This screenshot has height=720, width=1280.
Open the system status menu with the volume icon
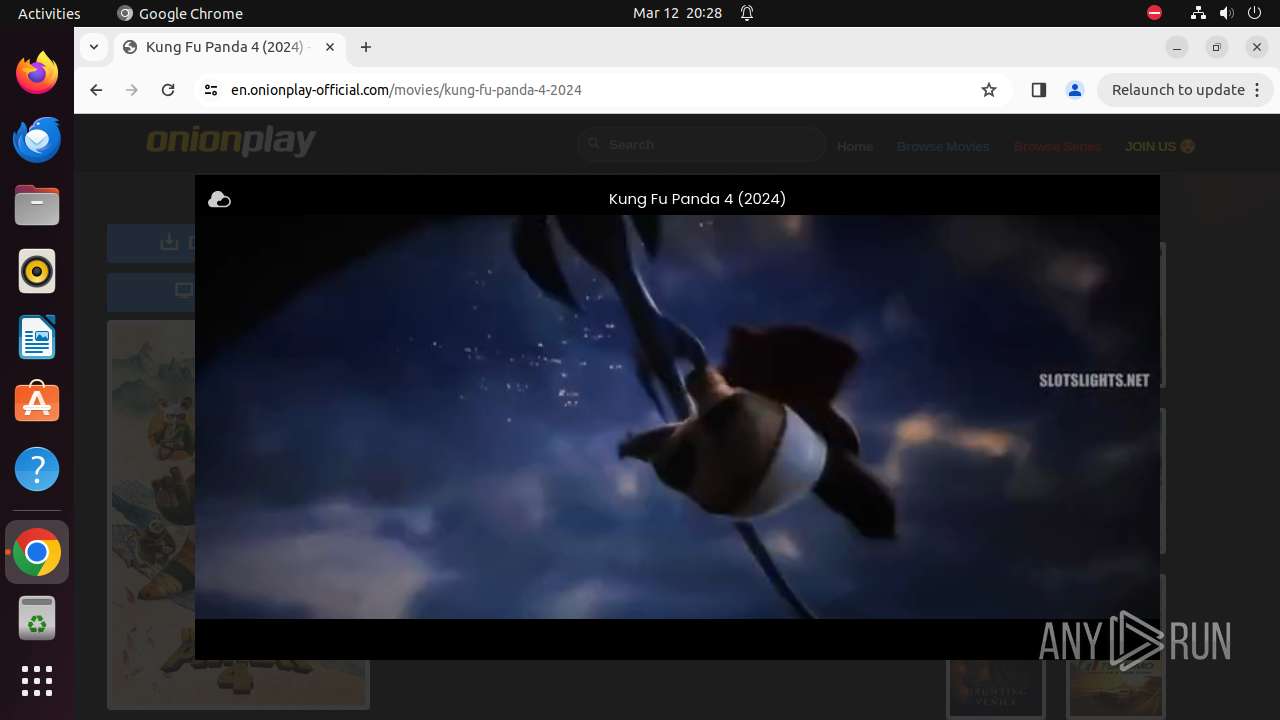pyautogui.click(x=1227, y=13)
